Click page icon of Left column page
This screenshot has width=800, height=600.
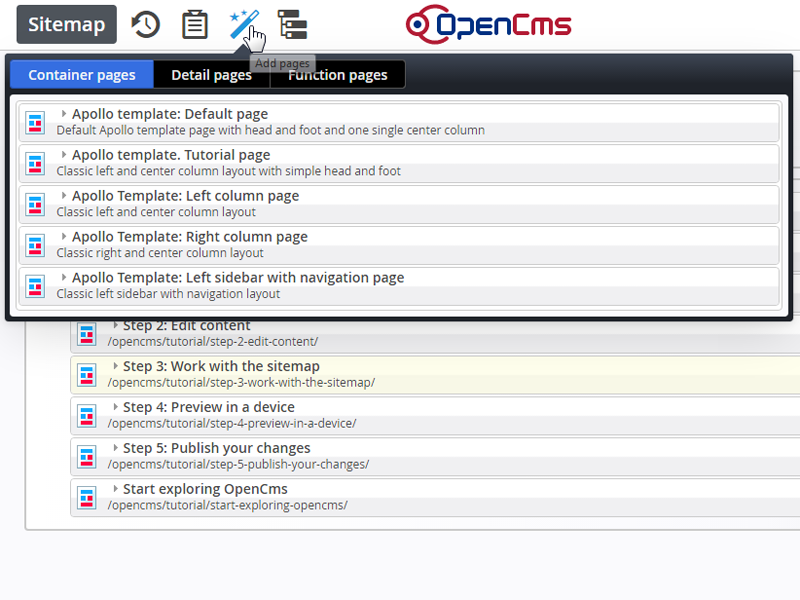[35, 204]
